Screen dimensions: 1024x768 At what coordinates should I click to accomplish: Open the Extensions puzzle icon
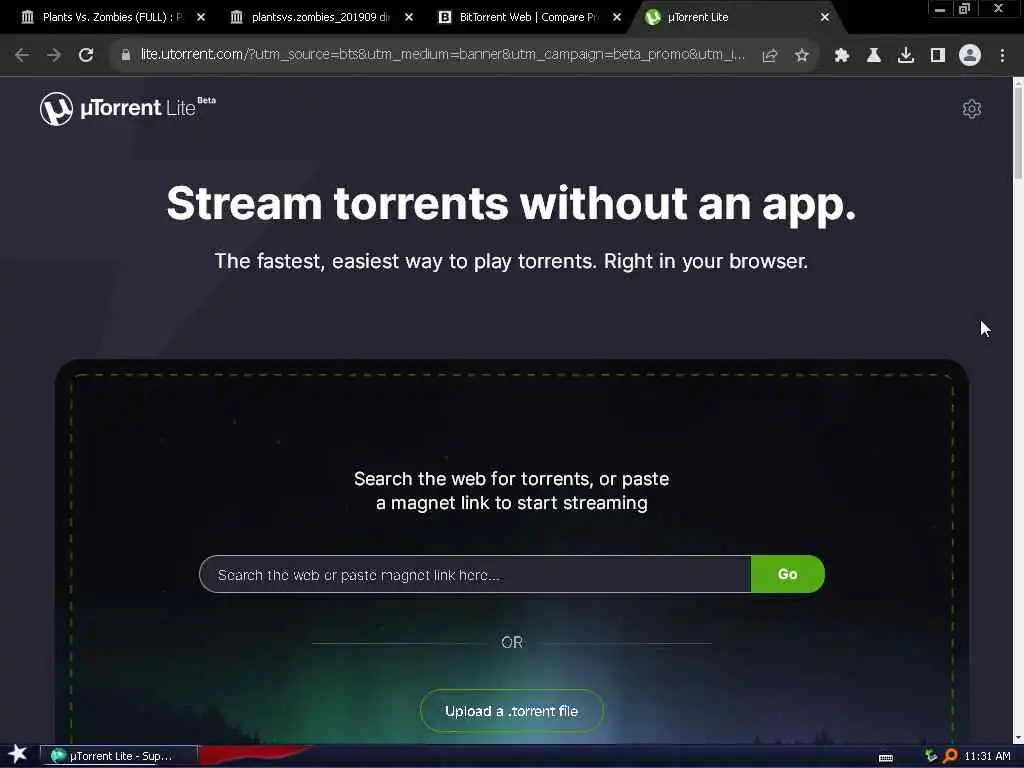click(x=842, y=55)
